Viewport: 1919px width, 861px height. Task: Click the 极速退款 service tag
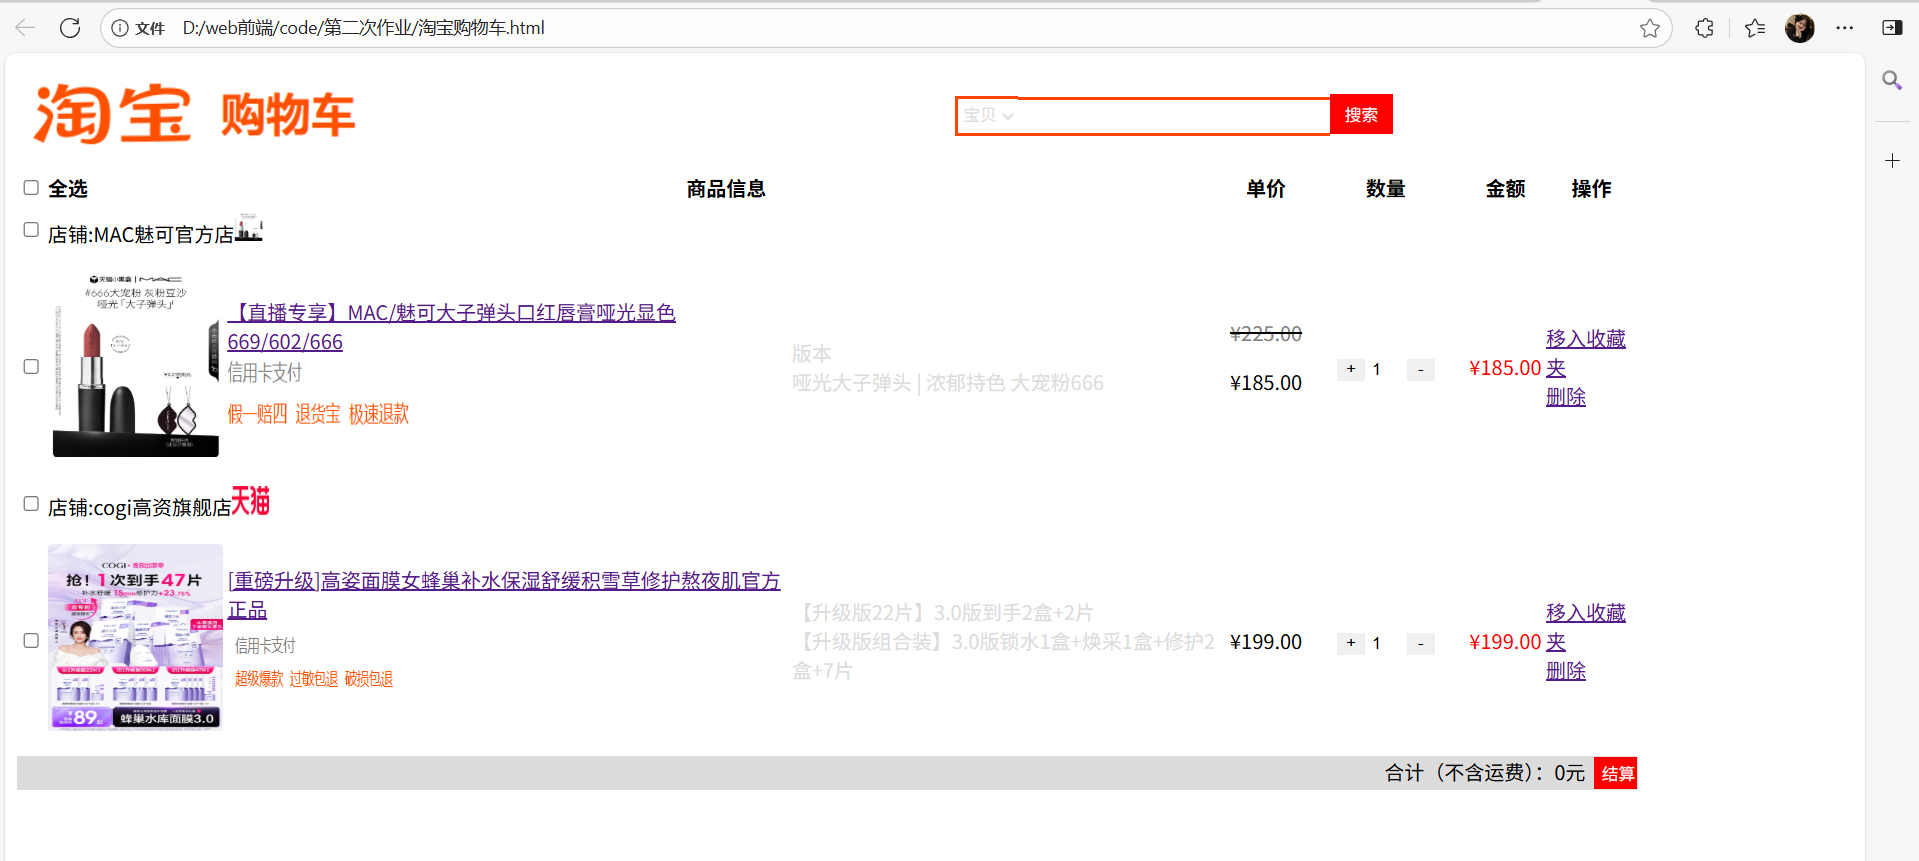click(x=379, y=414)
